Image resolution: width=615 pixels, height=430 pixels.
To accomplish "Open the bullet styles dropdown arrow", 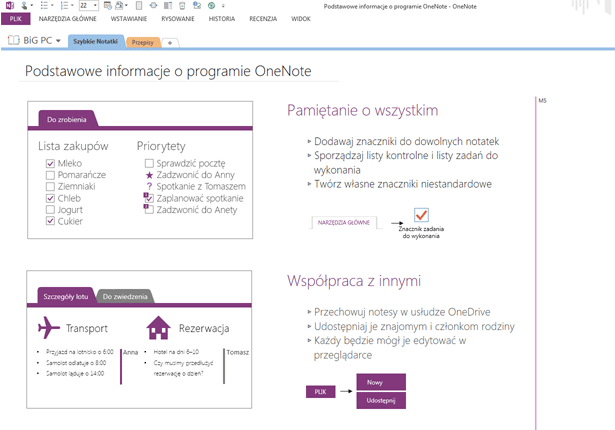I will point(52,5).
